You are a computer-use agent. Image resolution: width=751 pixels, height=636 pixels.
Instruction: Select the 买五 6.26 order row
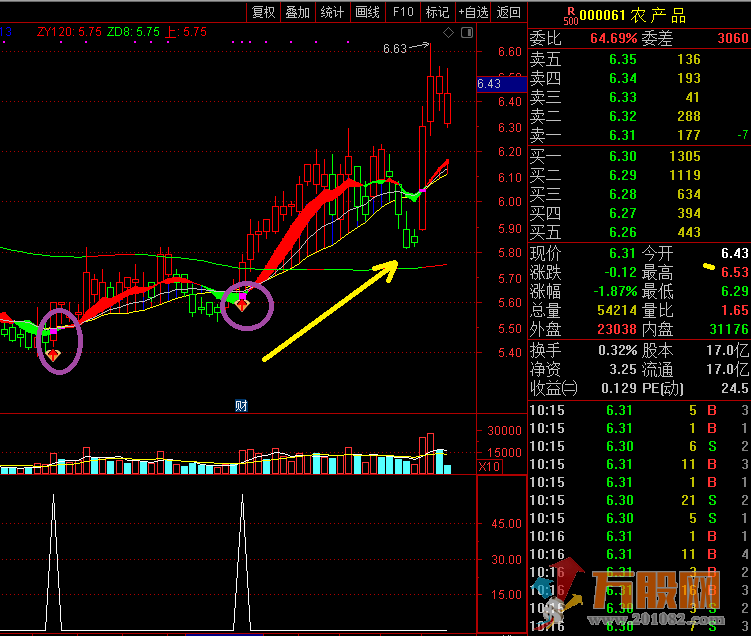pyautogui.click(x=639, y=232)
